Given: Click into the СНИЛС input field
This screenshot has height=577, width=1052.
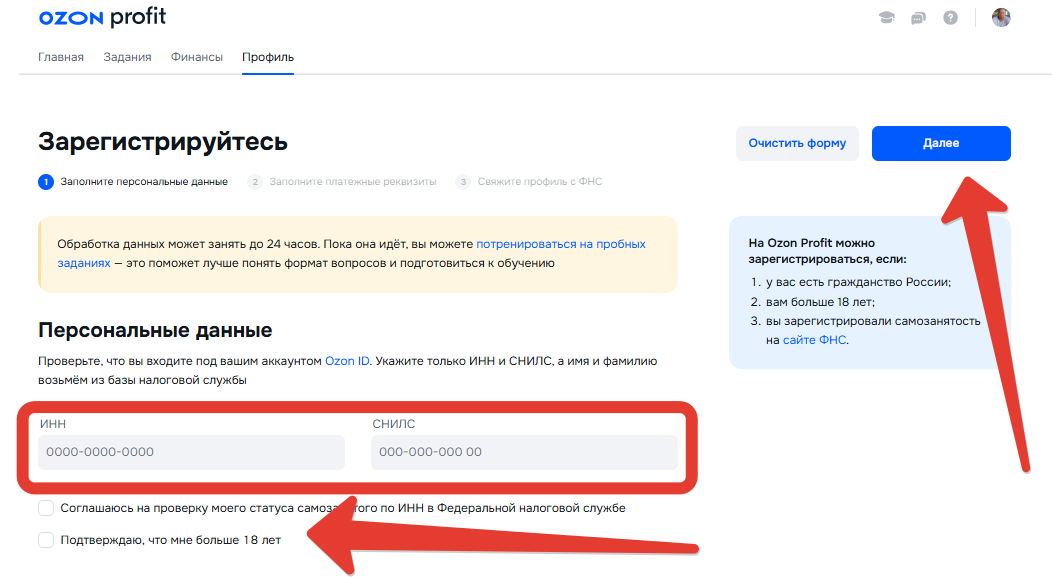Looking at the screenshot, I should click(524, 452).
